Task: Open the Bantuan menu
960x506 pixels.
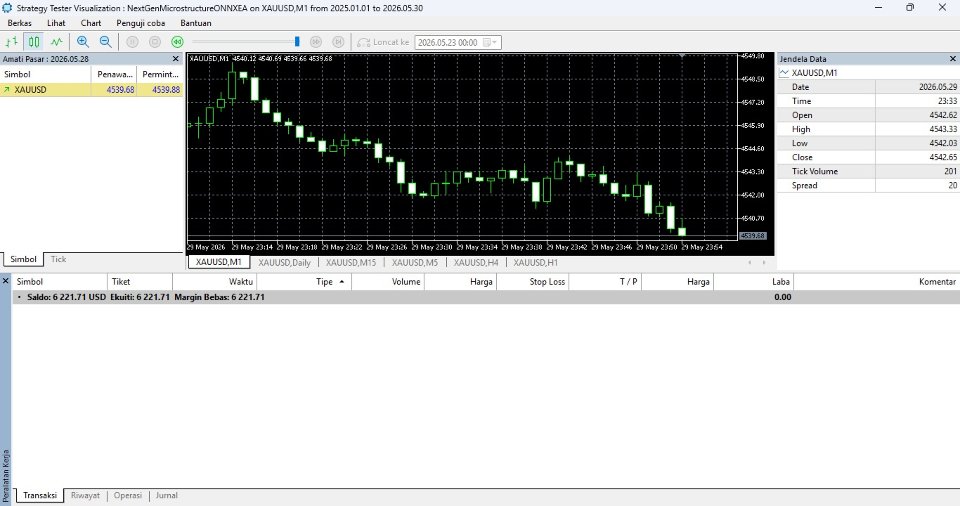Action: (x=196, y=23)
